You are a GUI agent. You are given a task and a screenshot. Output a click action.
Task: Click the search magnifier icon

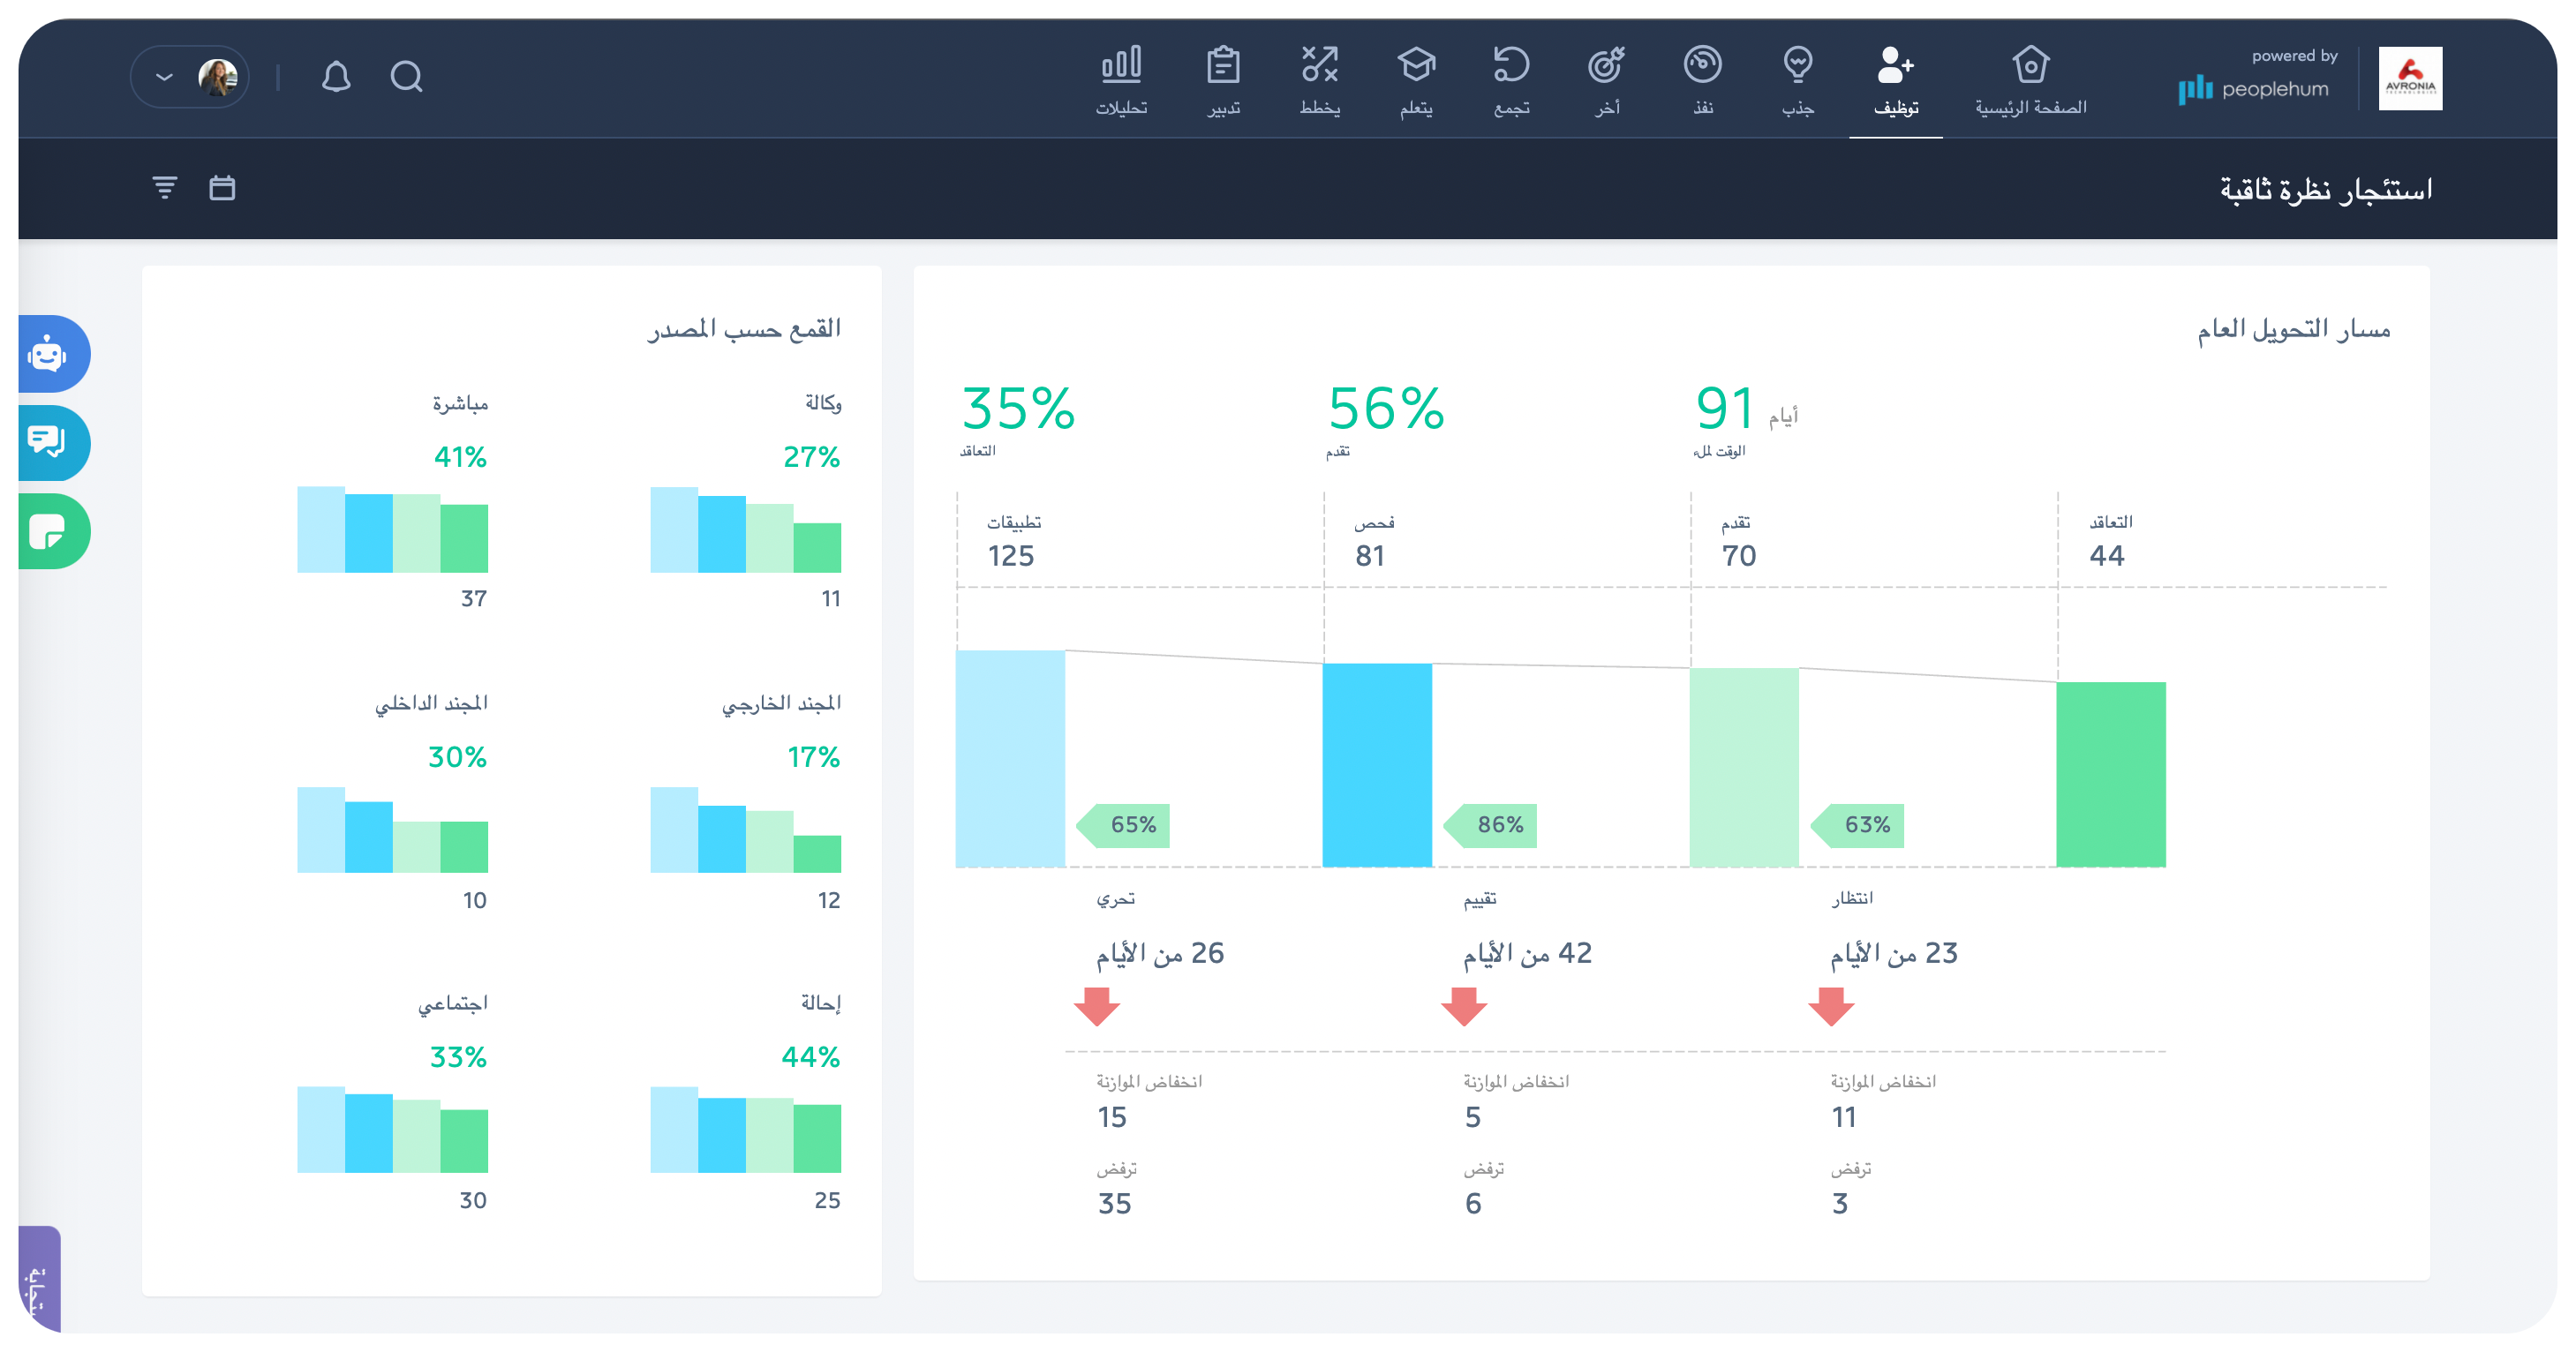pyautogui.click(x=406, y=76)
